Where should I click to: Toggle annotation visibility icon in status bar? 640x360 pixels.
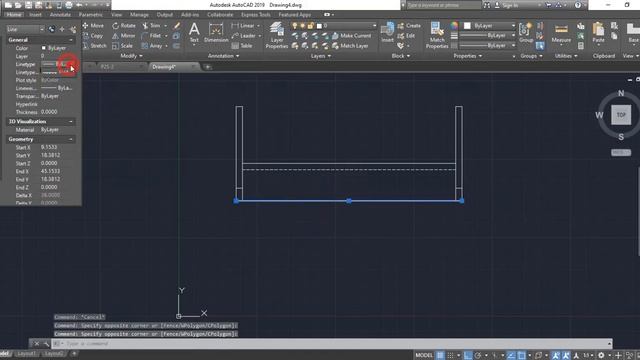(556, 355)
